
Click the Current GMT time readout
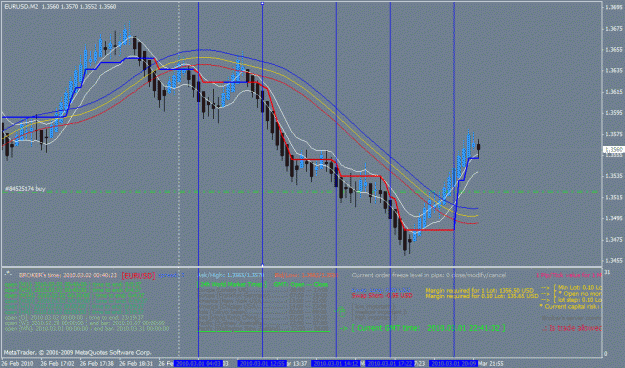pos(429,328)
